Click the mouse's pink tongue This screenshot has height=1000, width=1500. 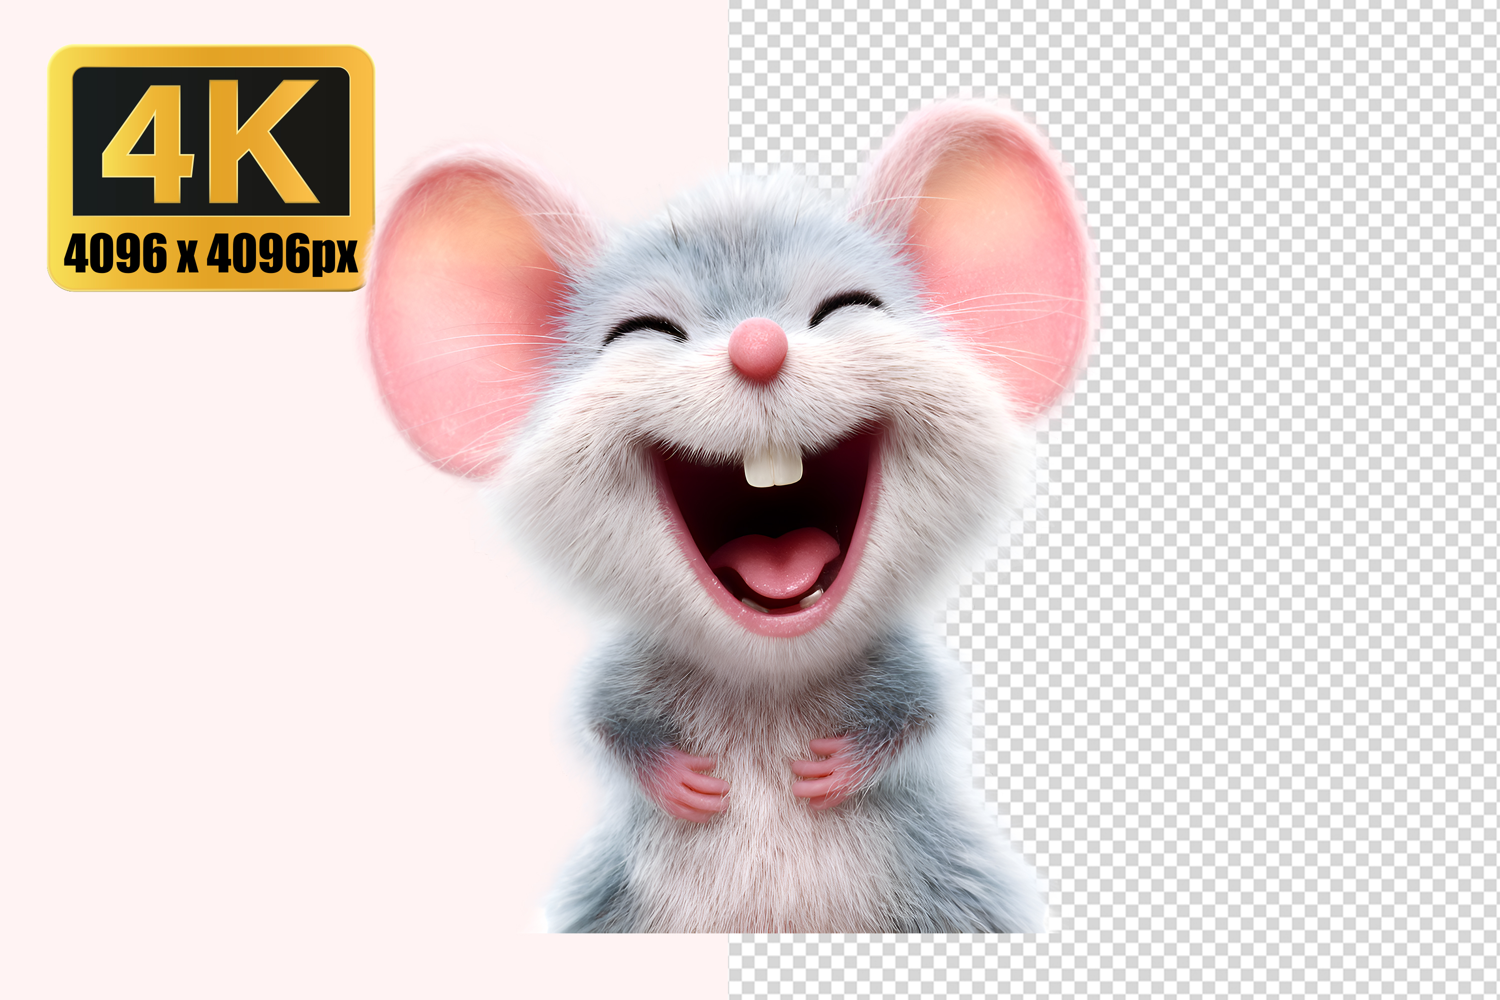[777, 562]
